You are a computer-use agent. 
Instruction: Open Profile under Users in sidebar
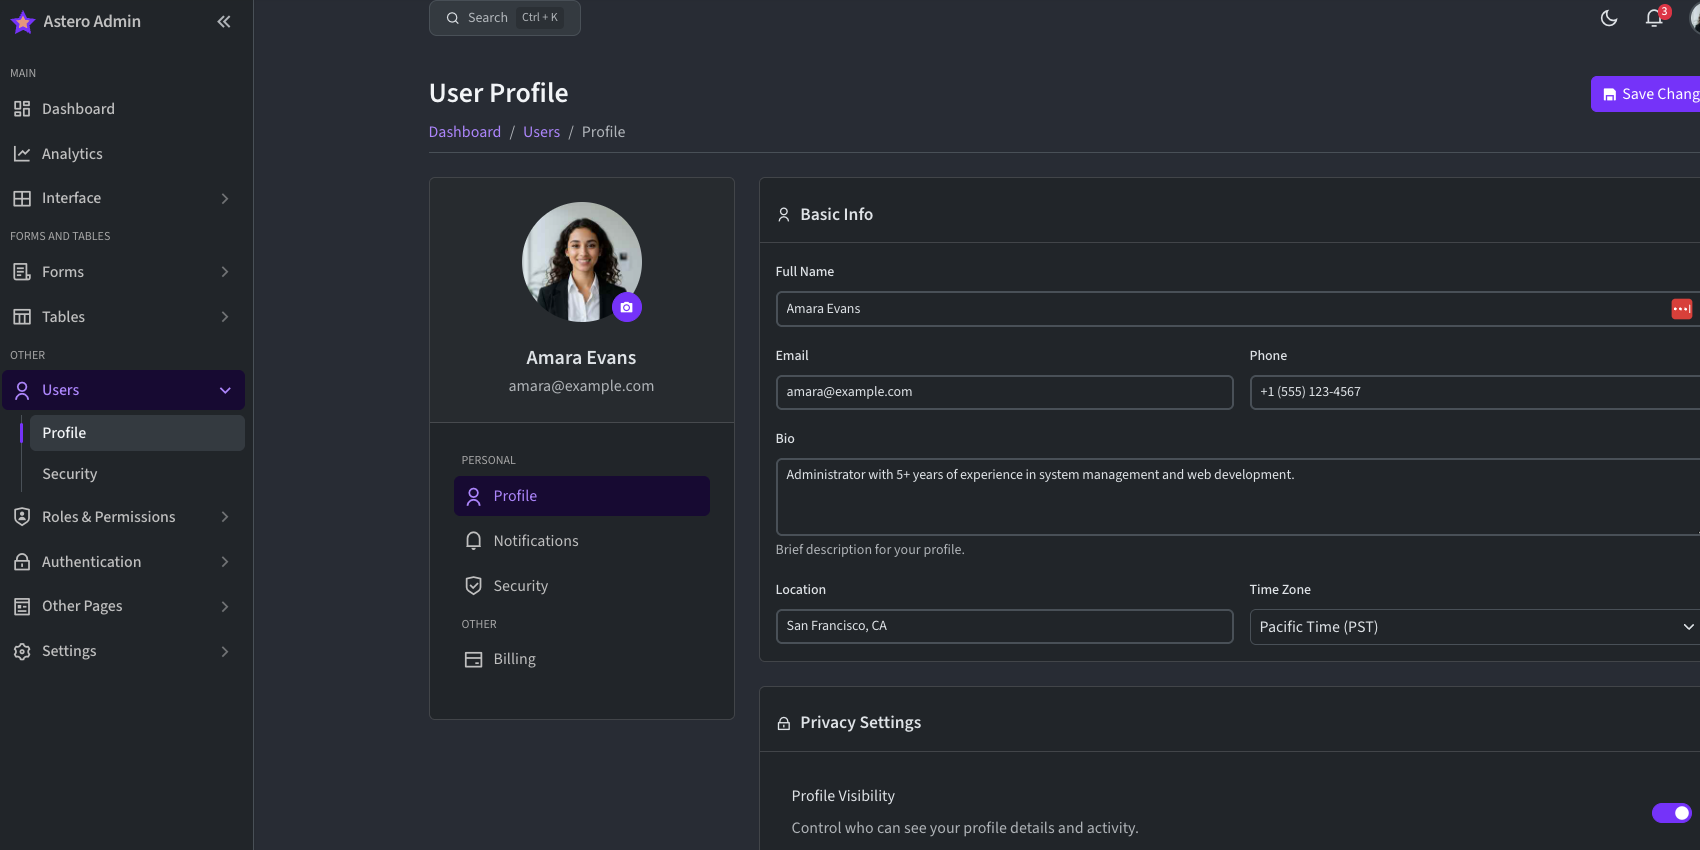pos(137,433)
